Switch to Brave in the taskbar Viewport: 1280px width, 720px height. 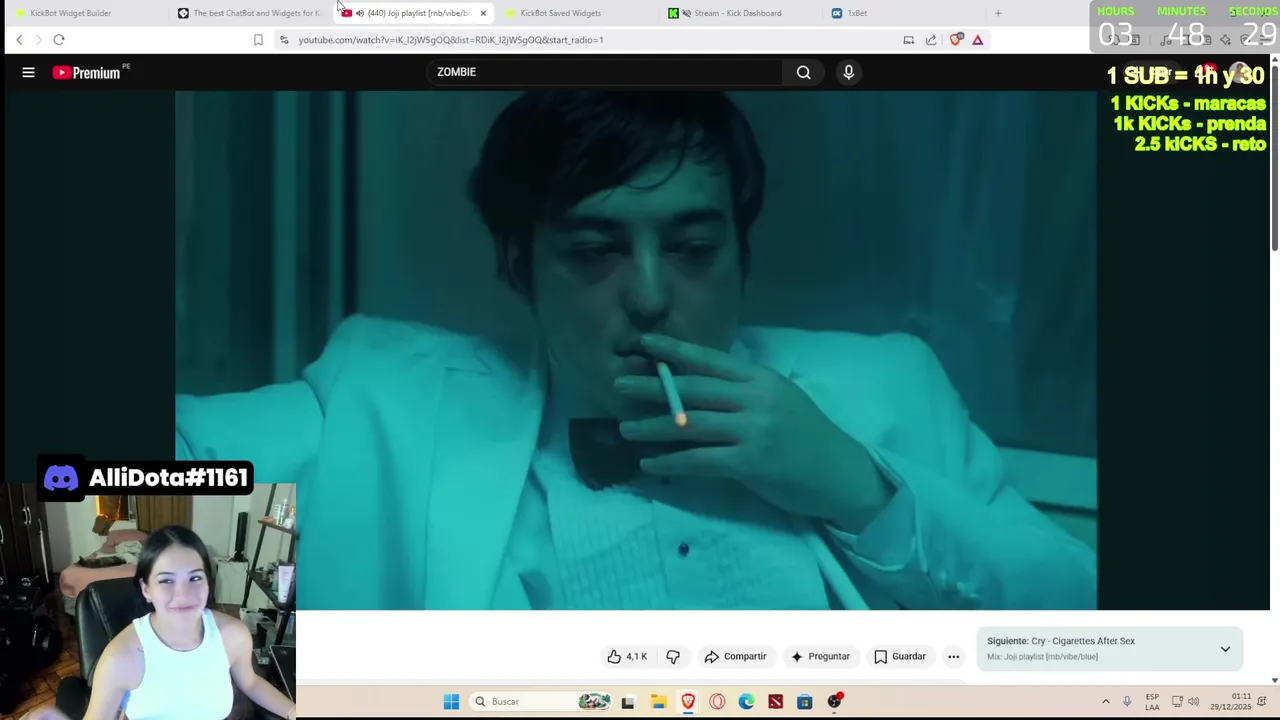click(688, 701)
